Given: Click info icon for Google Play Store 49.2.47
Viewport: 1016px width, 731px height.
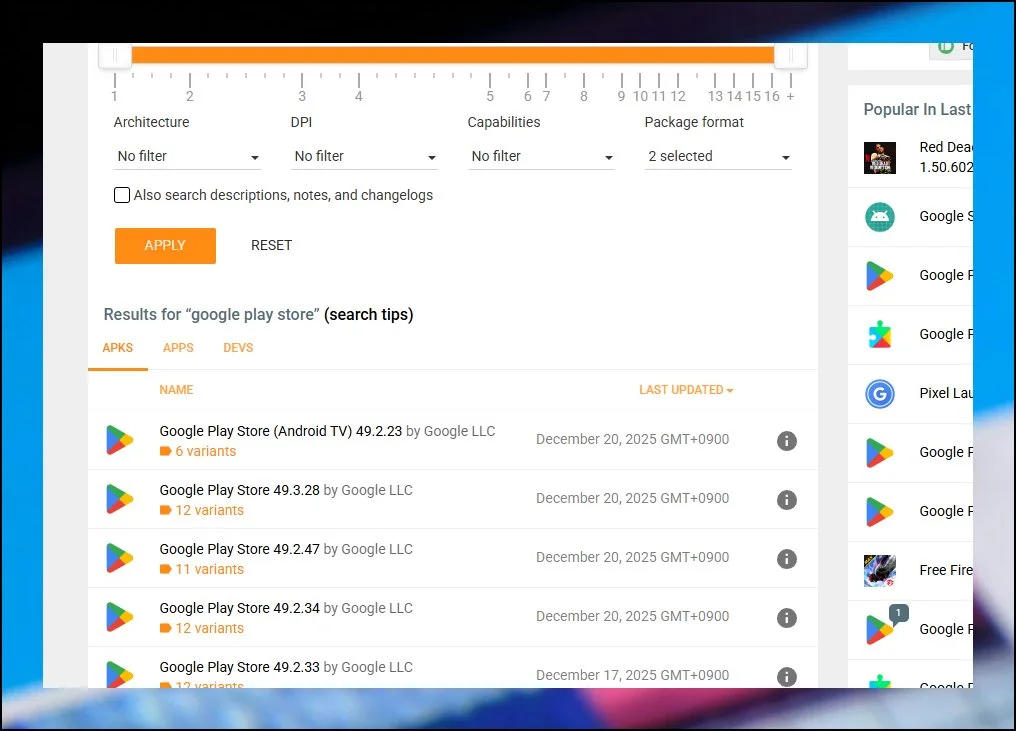Looking at the screenshot, I should coord(787,559).
